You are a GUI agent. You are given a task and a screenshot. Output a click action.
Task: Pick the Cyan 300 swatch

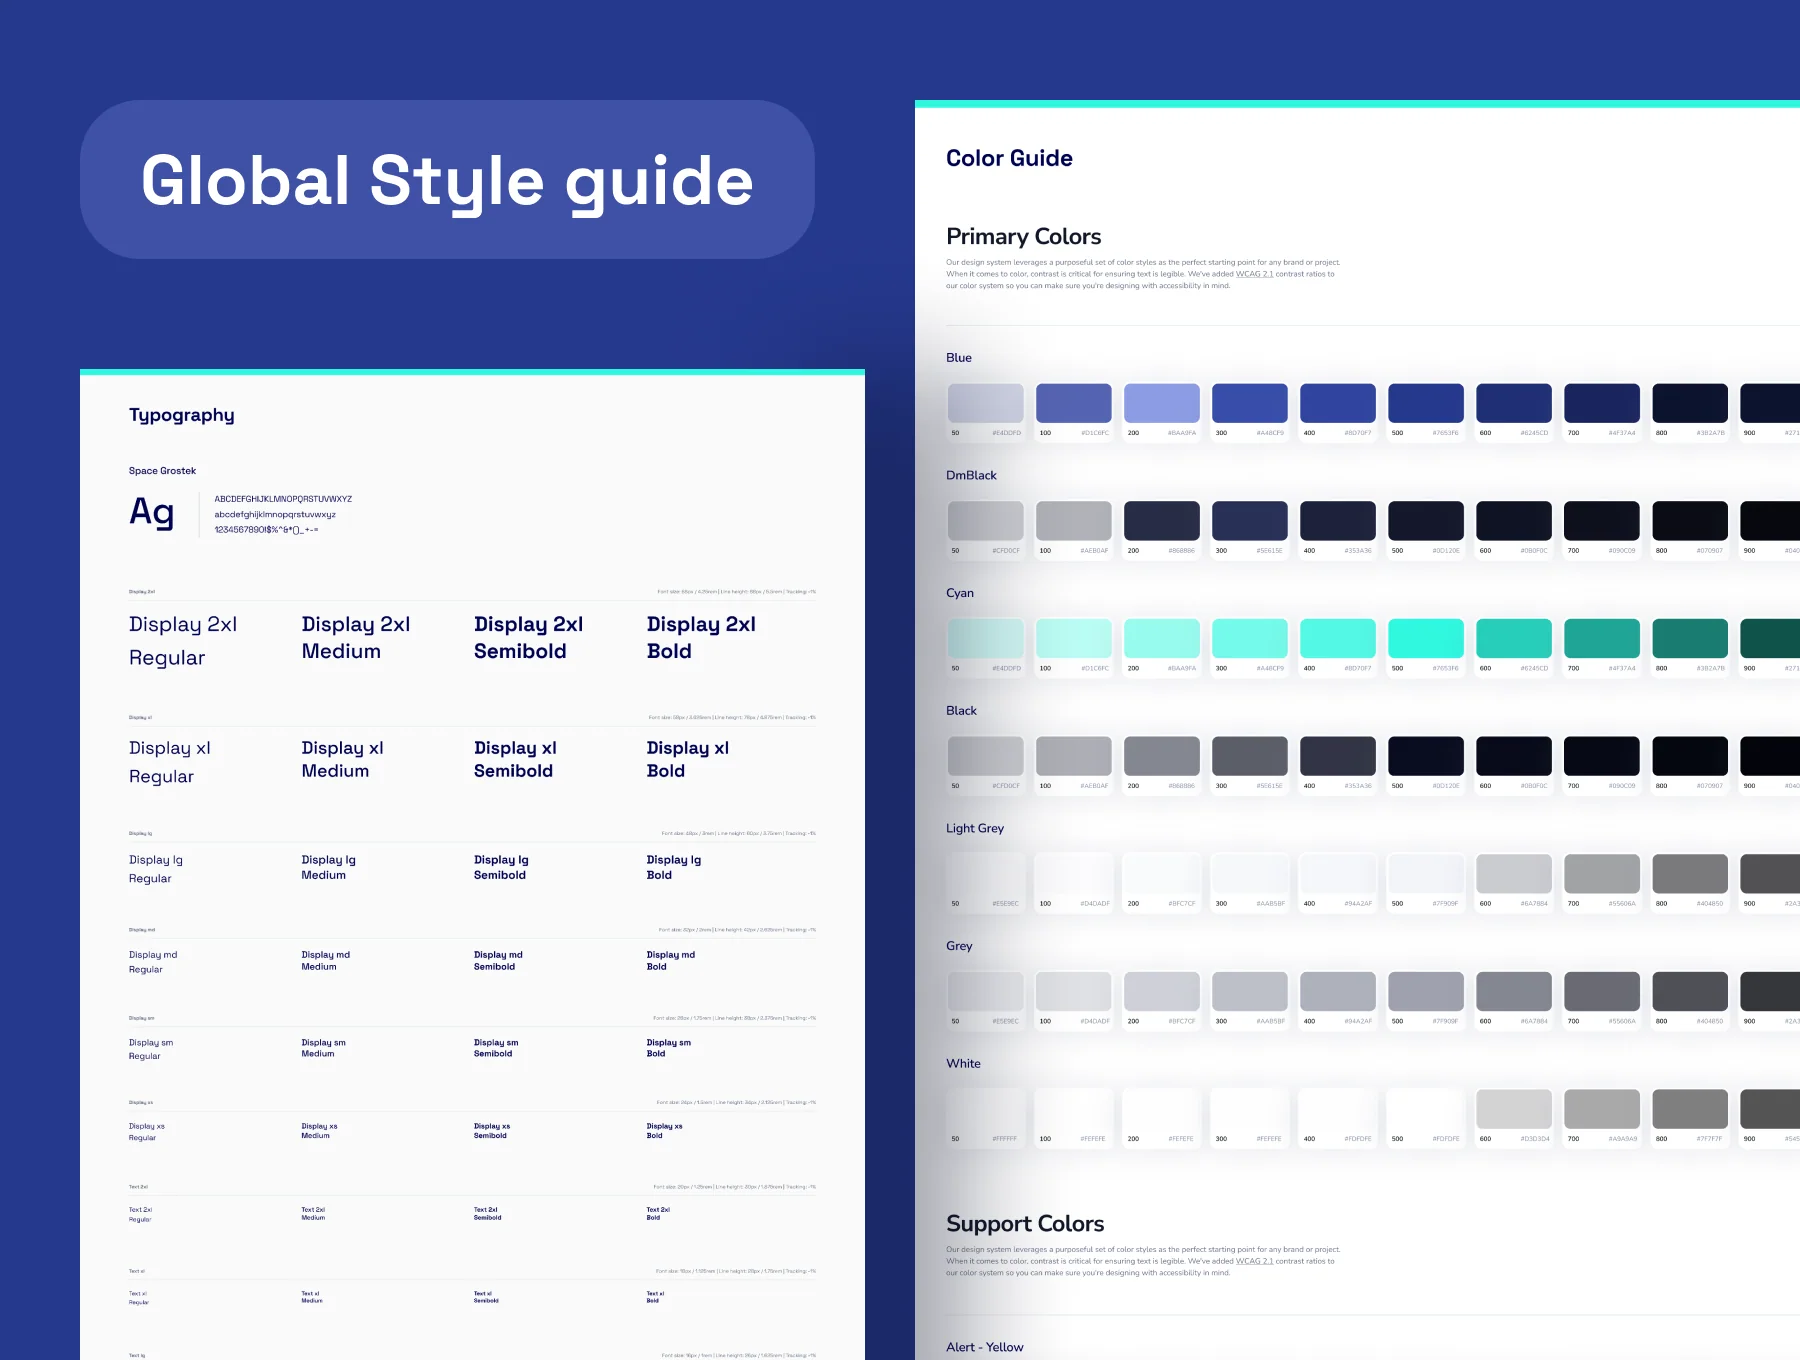point(1249,638)
